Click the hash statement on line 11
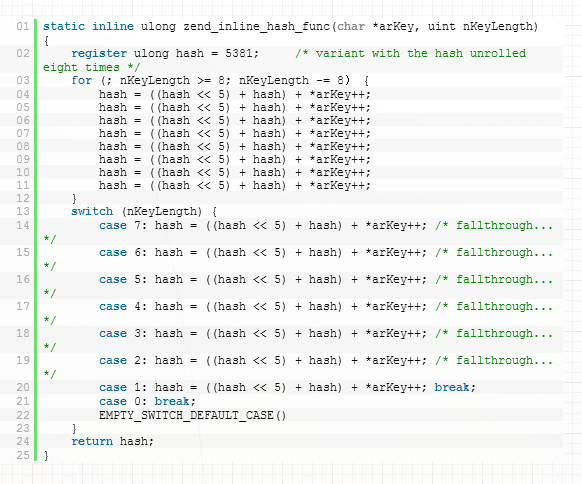This screenshot has width=582, height=484. coord(235,185)
